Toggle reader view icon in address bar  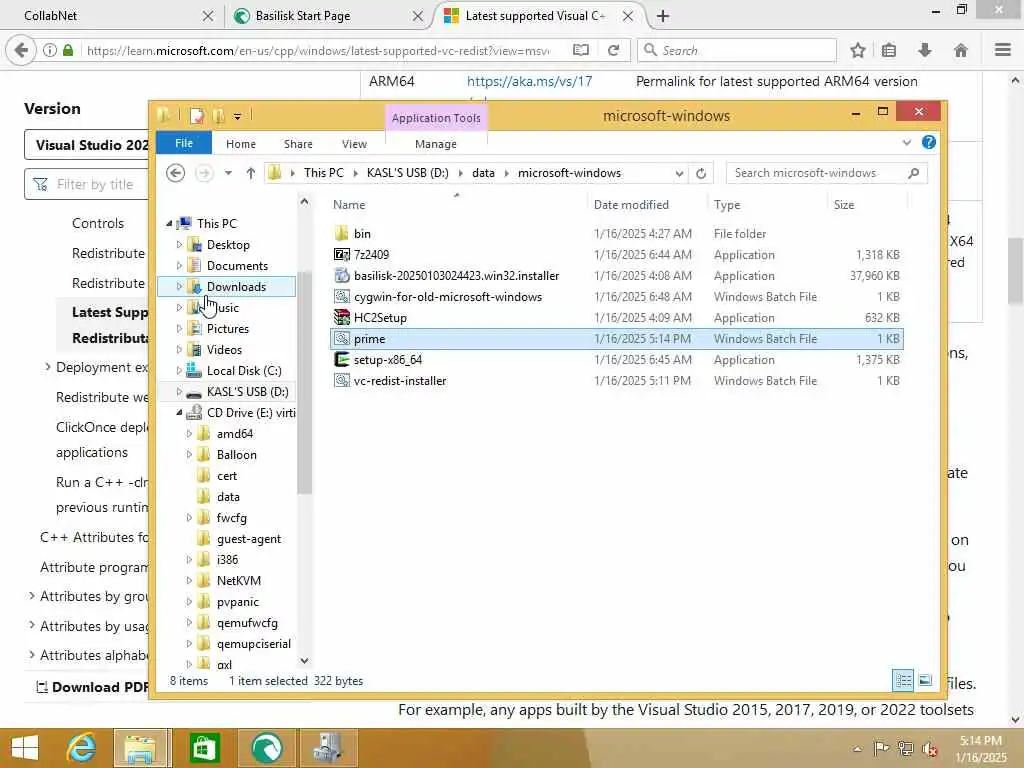(581, 50)
